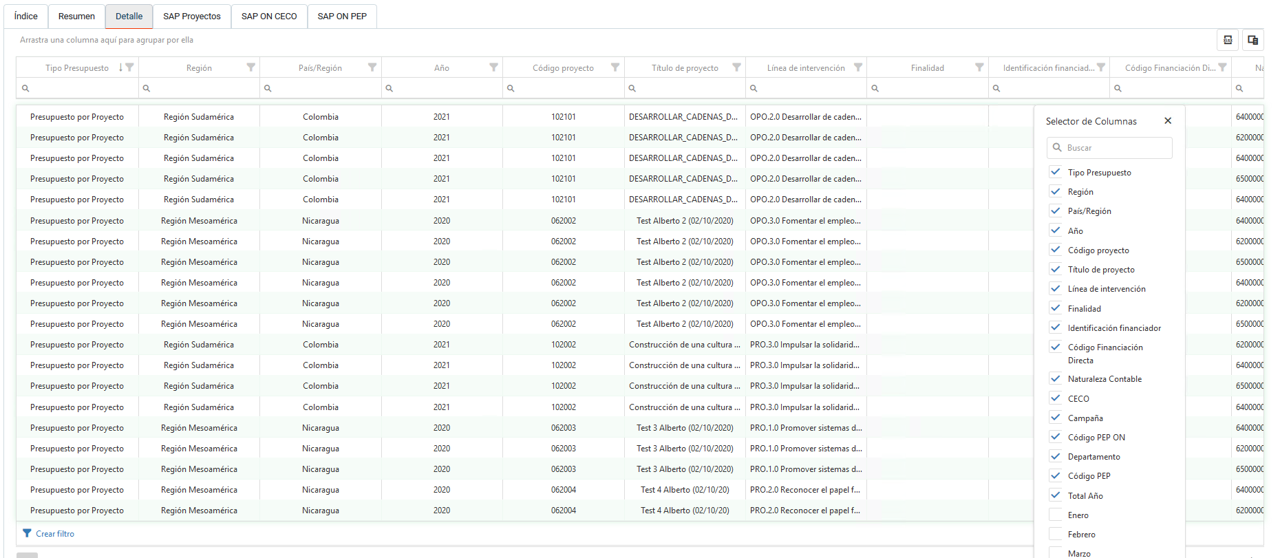Uncheck Código proyecto in column selector

click(x=1055, y=250)
